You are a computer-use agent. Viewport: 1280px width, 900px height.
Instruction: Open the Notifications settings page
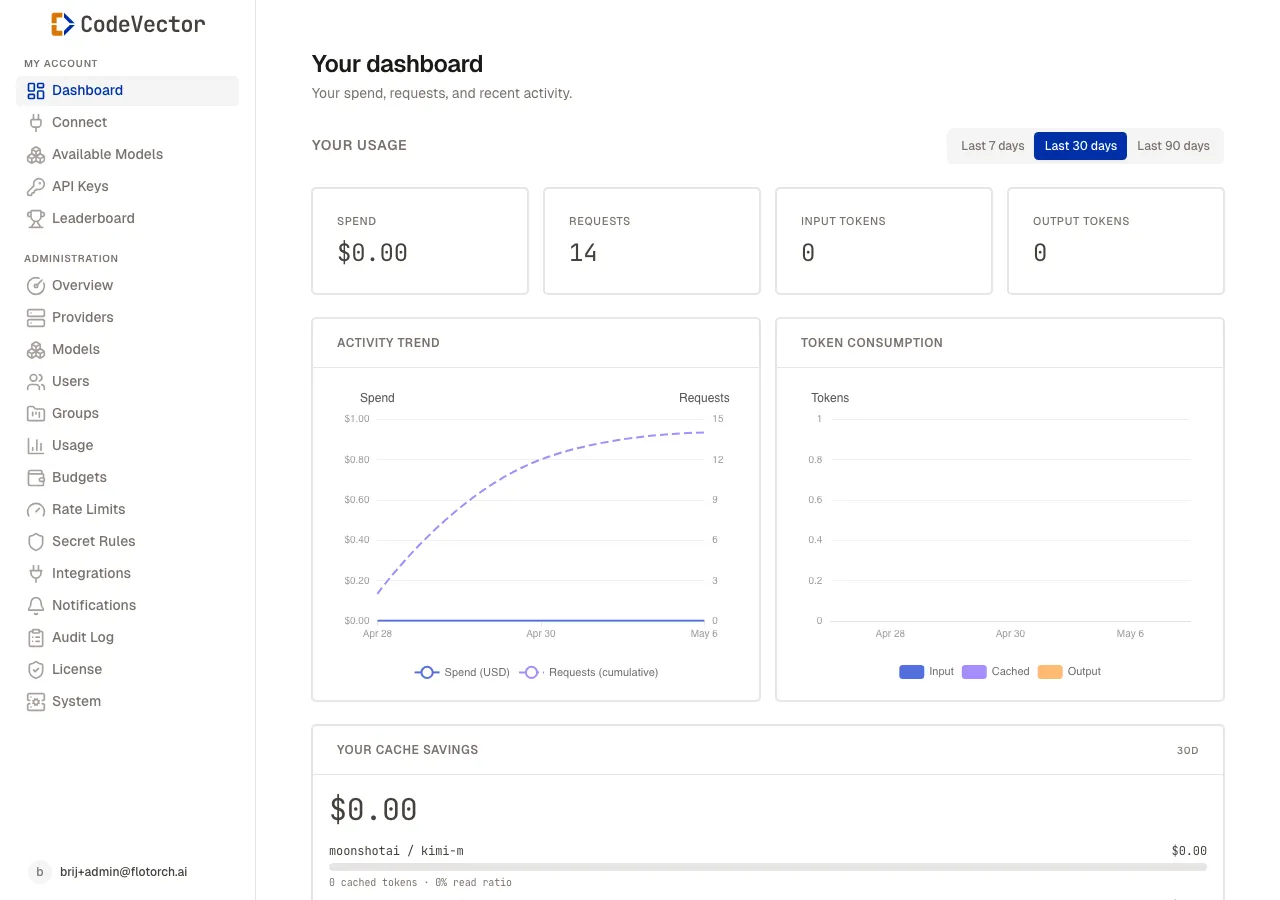[x=127, y=606]
